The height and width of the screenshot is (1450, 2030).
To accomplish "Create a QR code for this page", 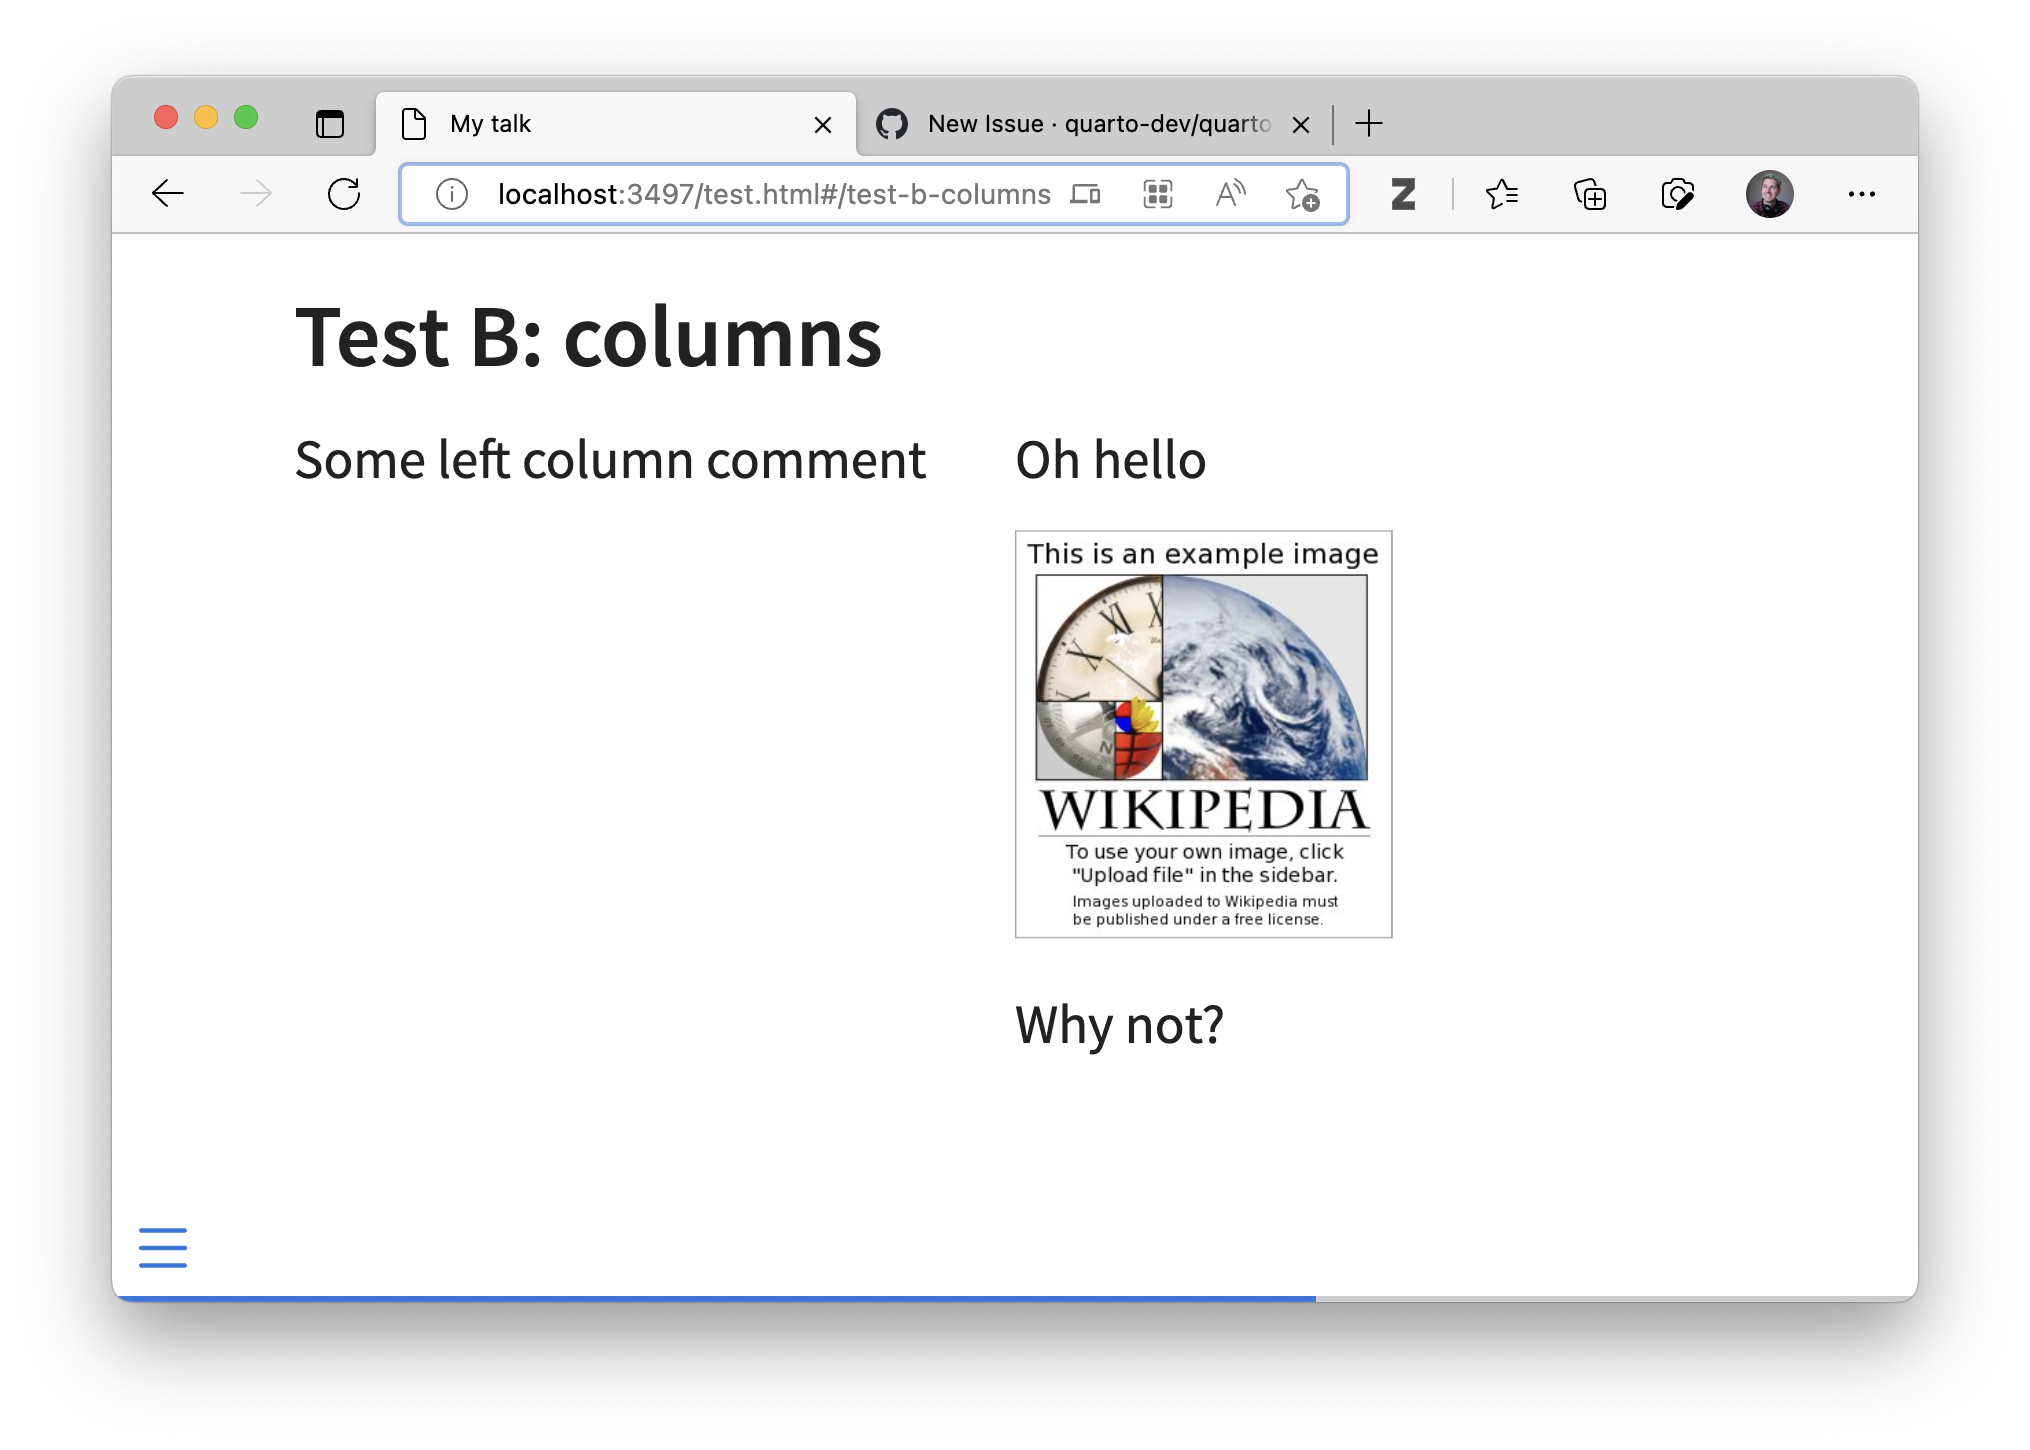I will coord(1156,194).
